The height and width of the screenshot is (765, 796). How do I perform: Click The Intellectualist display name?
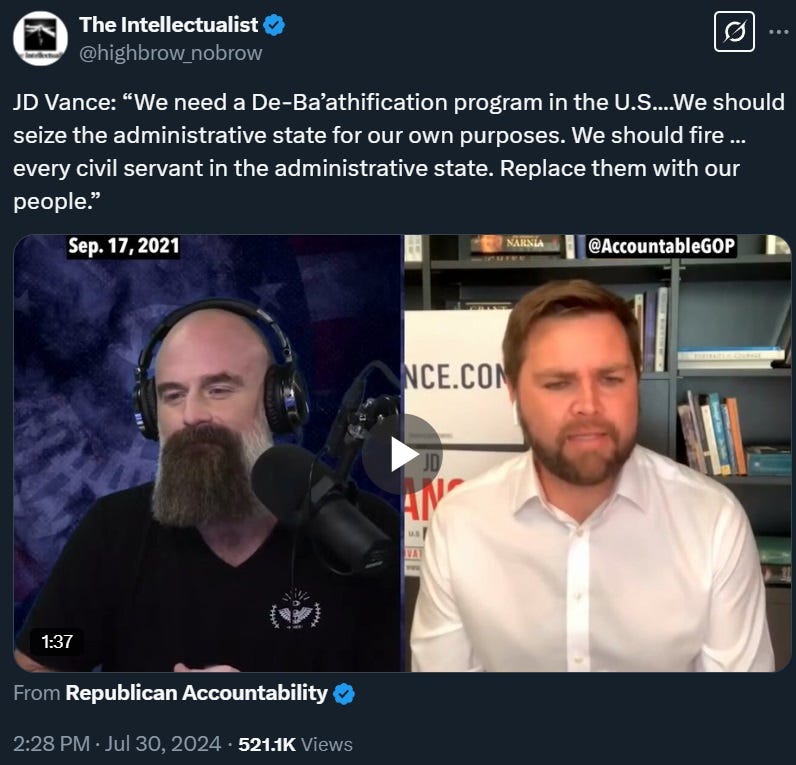169,25
